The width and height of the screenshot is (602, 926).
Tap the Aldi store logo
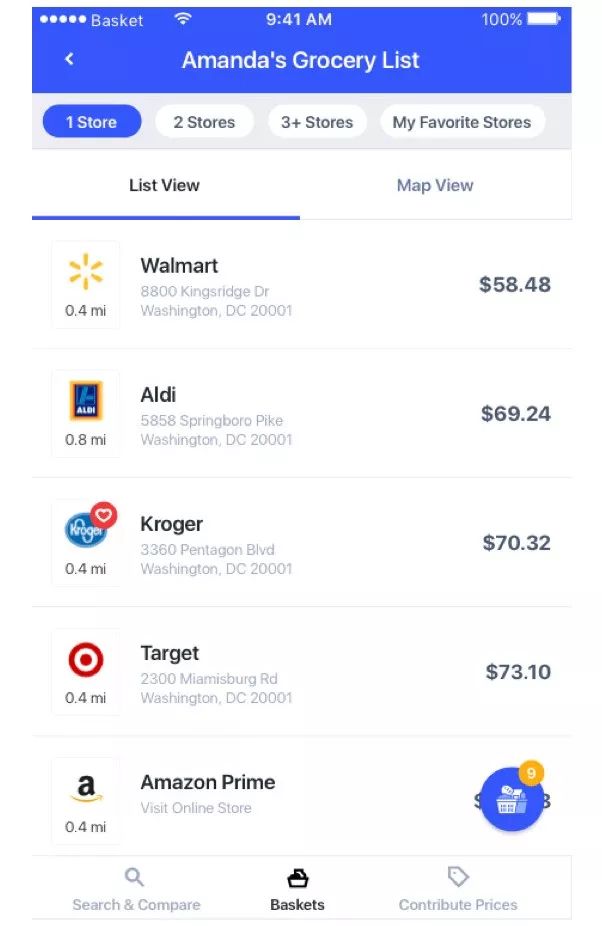coord(86,401)
